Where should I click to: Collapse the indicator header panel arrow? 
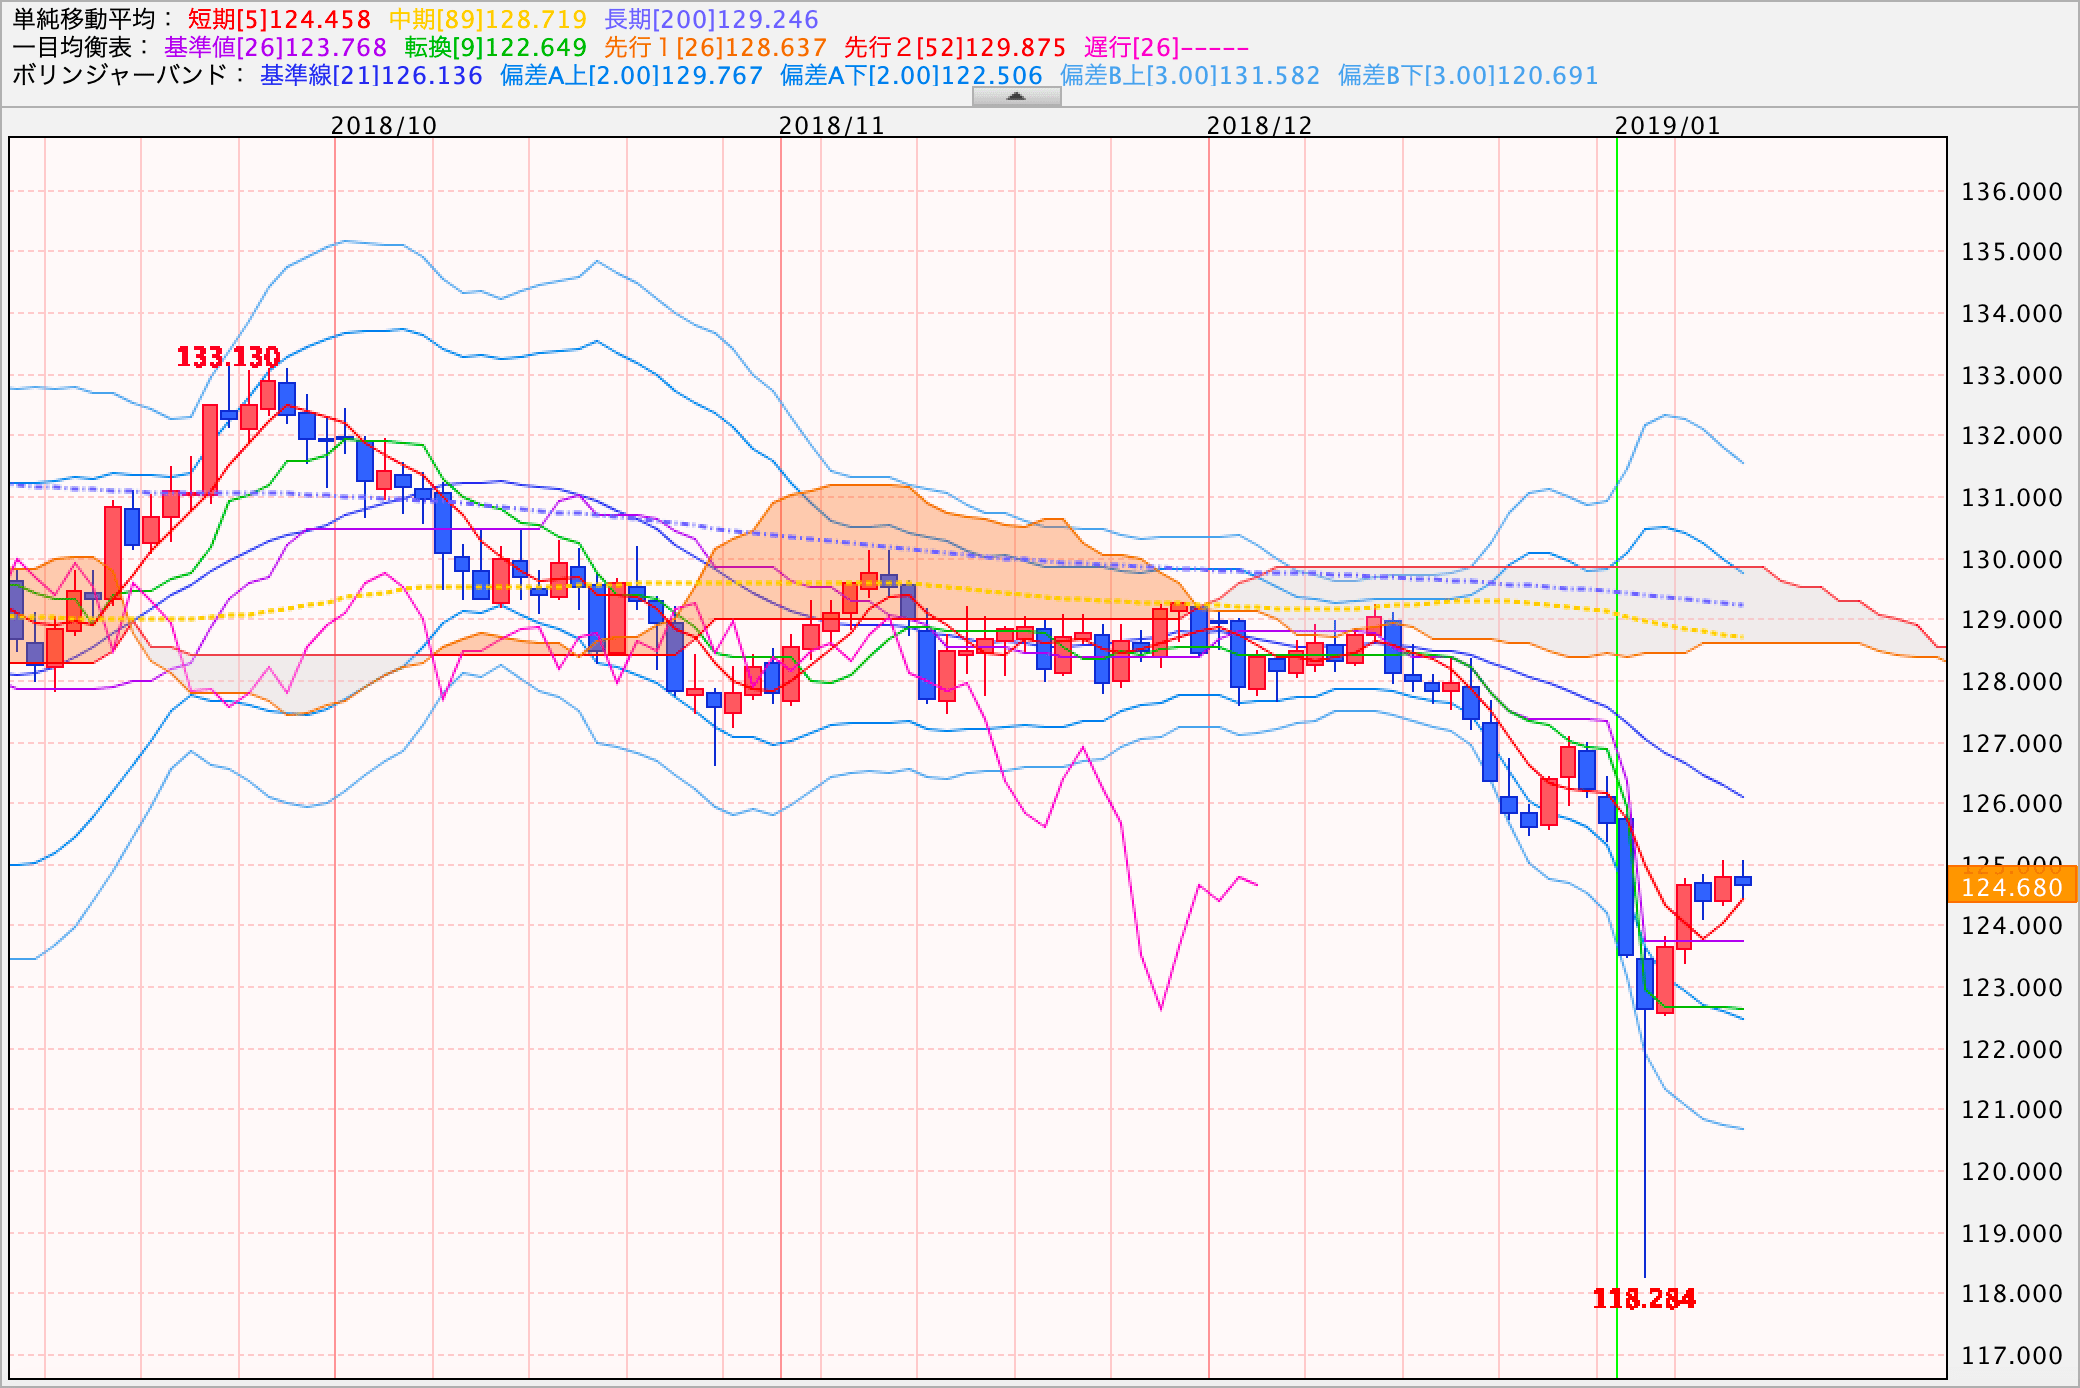coord(1016,96)
